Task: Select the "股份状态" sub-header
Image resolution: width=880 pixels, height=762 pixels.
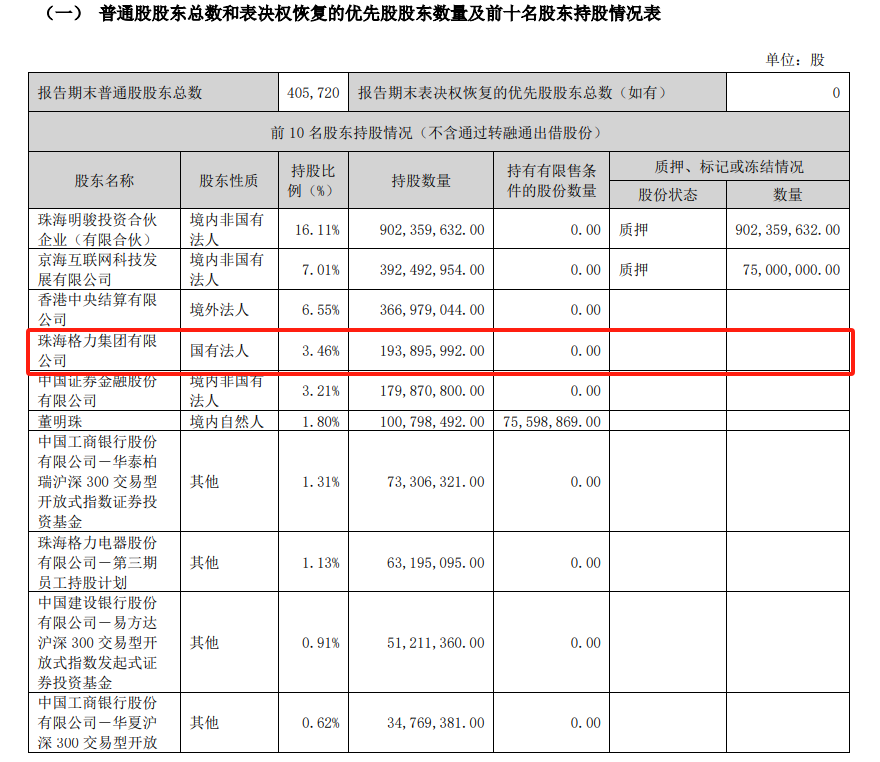Action: click(668, 195)
